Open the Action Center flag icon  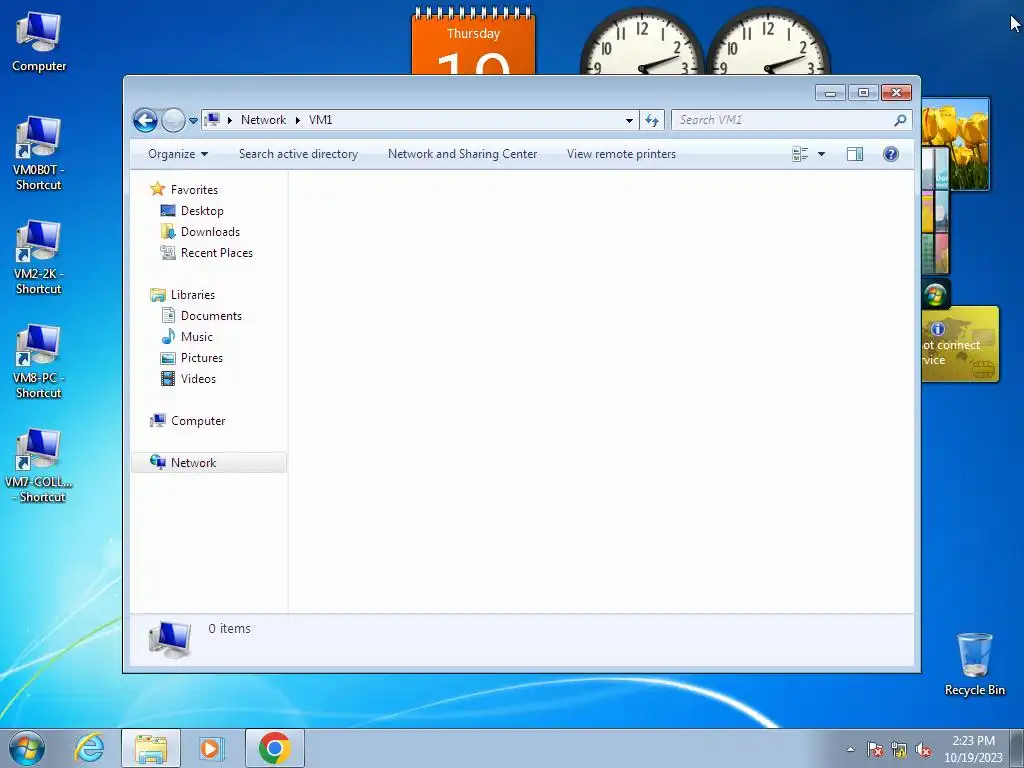click(x=875, y=750)
